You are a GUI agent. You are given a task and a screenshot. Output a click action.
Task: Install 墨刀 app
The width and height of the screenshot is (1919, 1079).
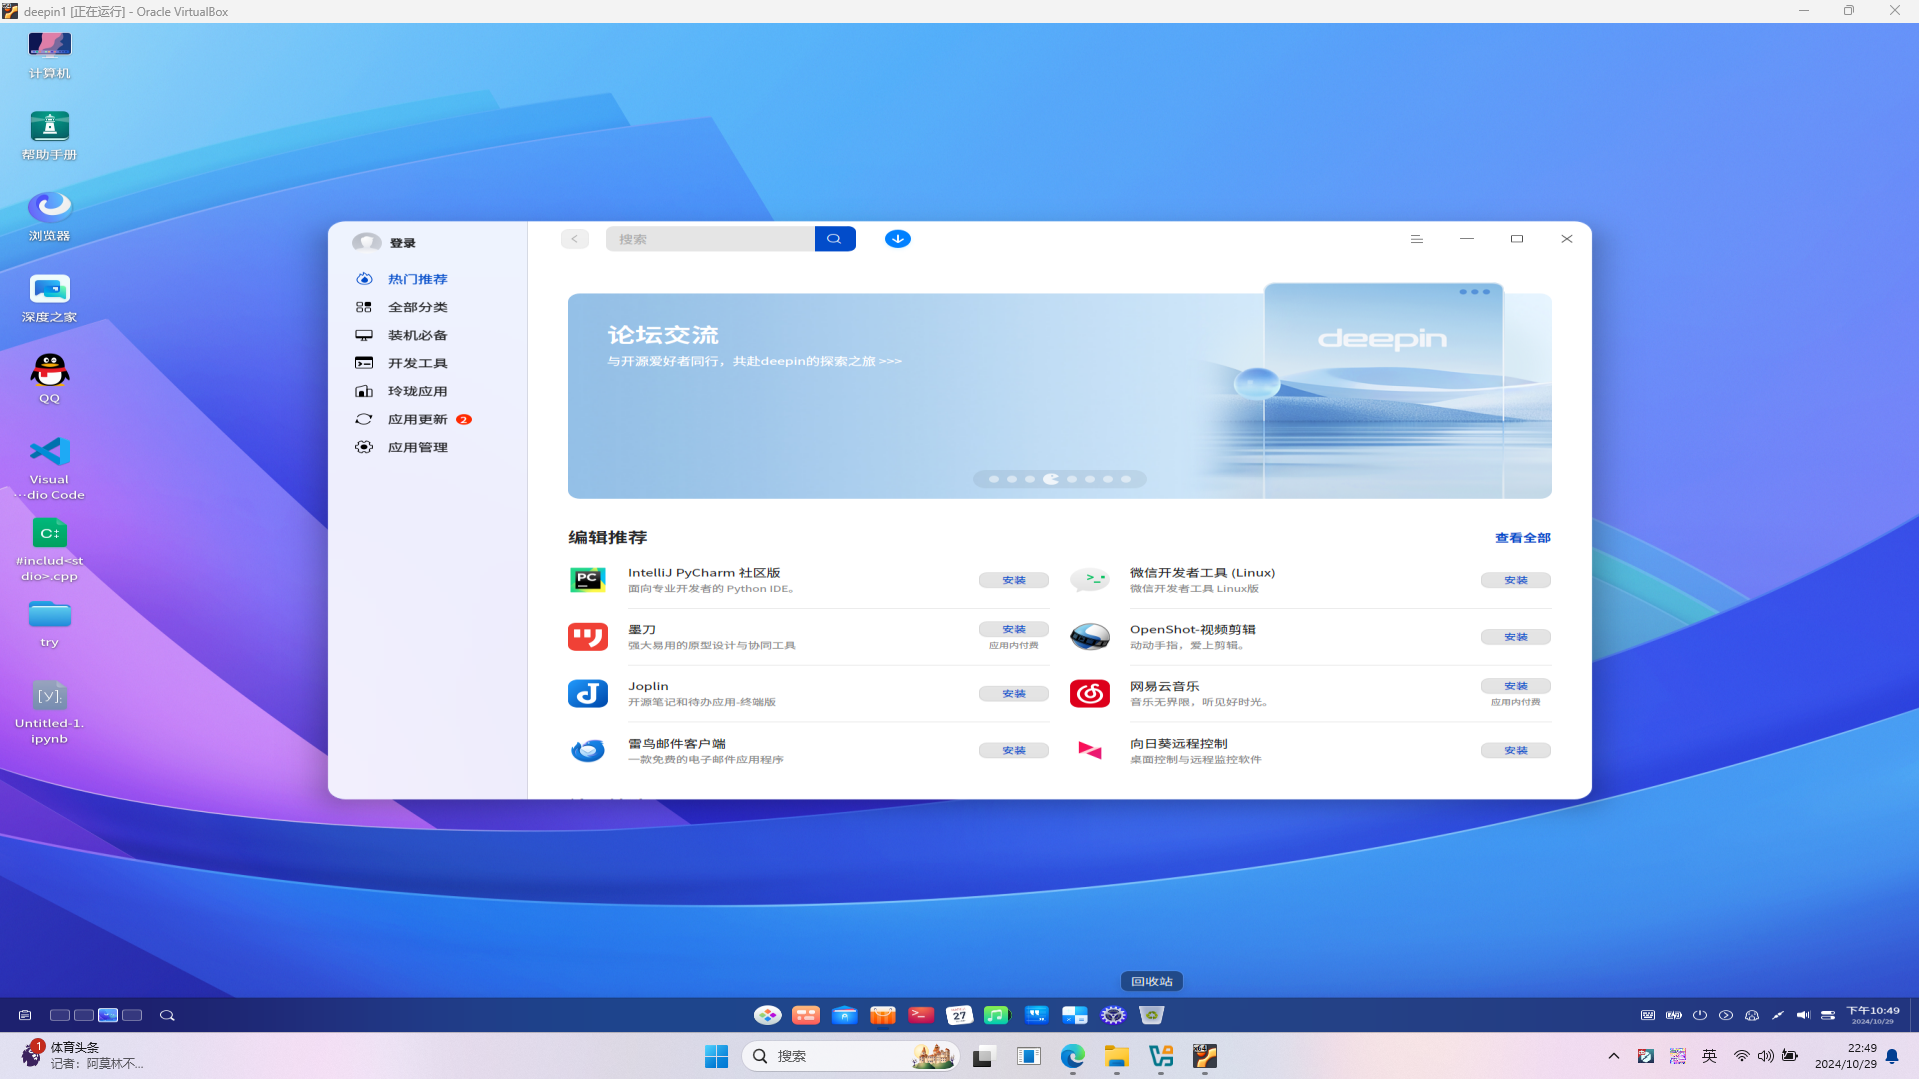click(x=1014, y=629)
